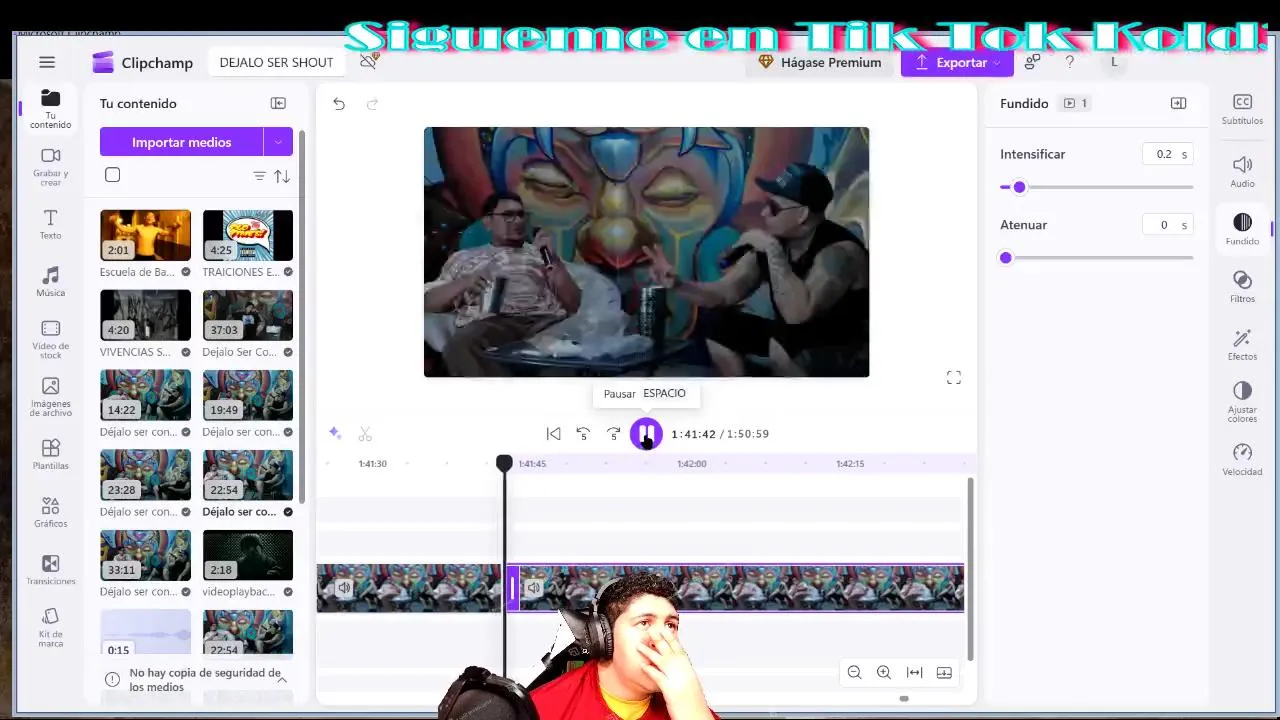Open the Texto sidebar tab
The image size is (1280, 720).
pos(50,224)
